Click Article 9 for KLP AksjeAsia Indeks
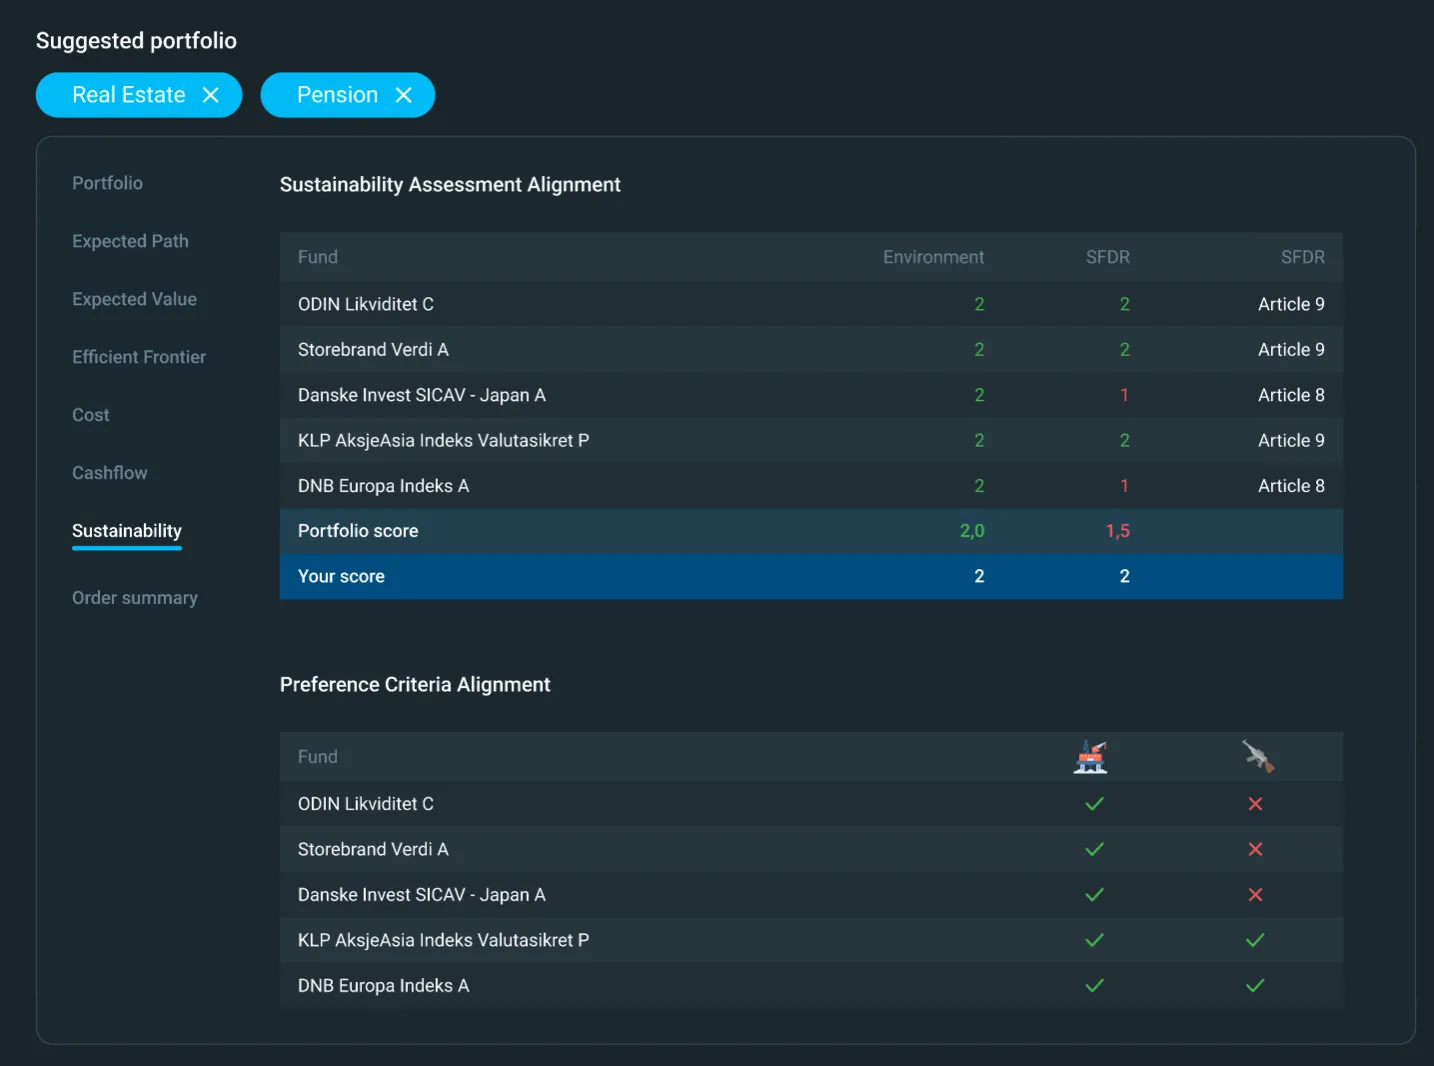 click(1291, 440)
